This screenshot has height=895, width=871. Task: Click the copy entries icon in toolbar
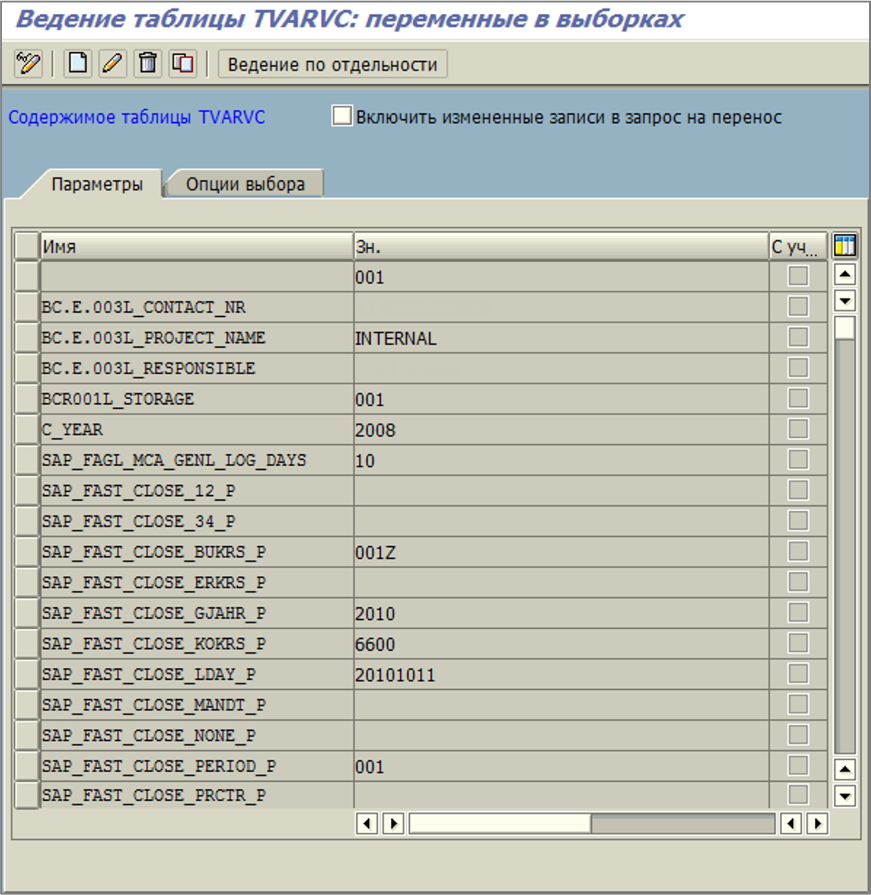tap(183, 63)
